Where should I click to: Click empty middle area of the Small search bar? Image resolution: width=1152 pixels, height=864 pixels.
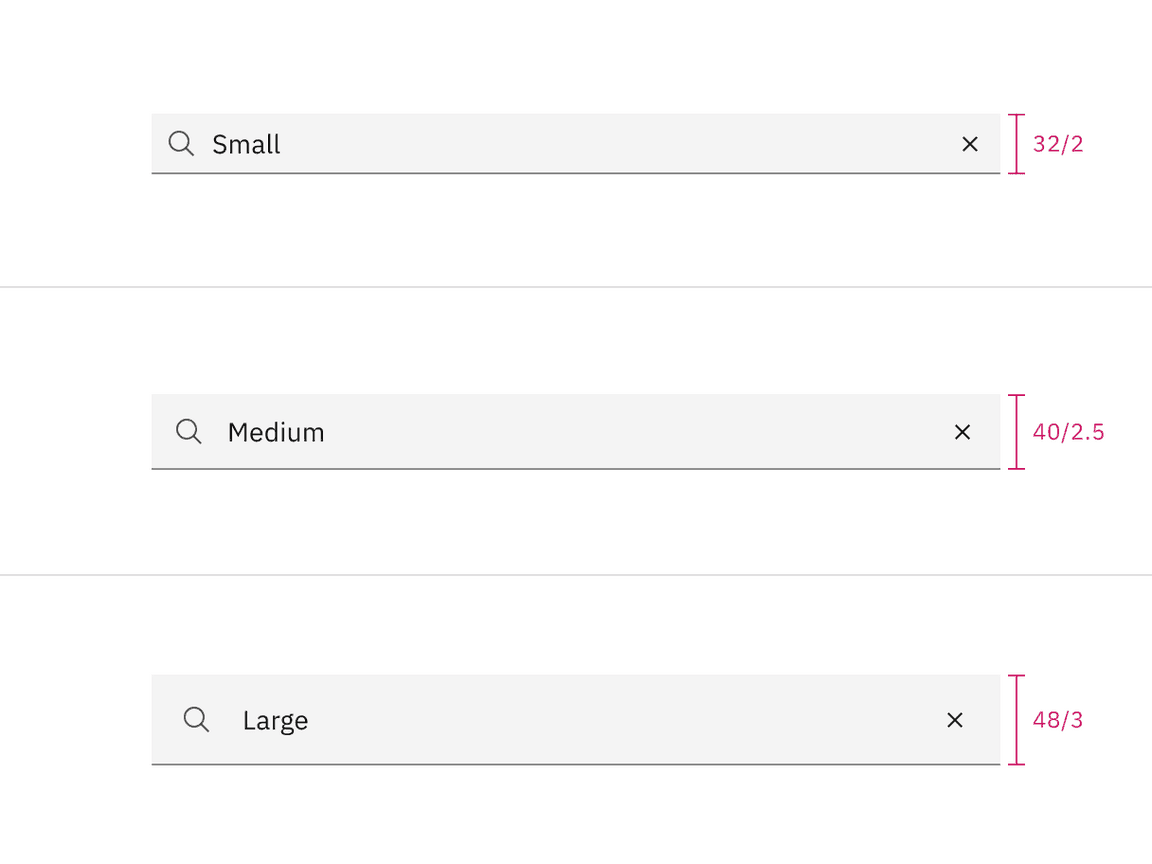600,144
